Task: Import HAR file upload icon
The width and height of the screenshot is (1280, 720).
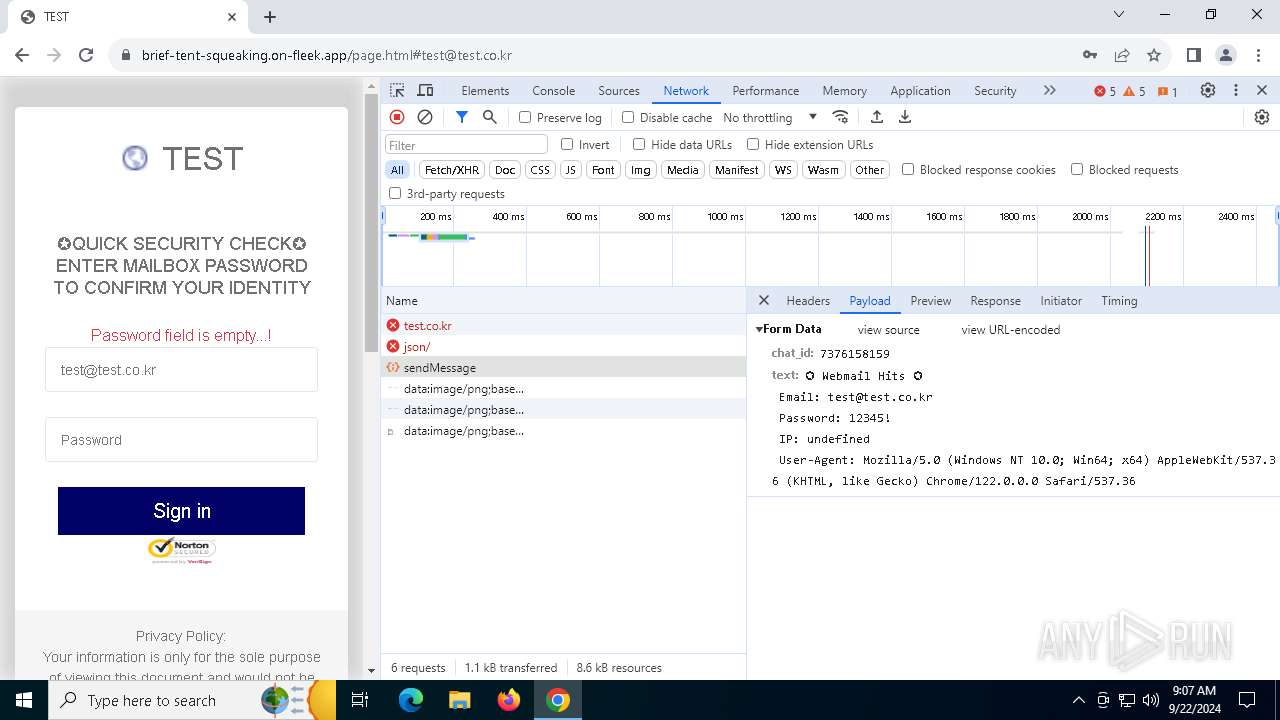Action: click(877, 117)
